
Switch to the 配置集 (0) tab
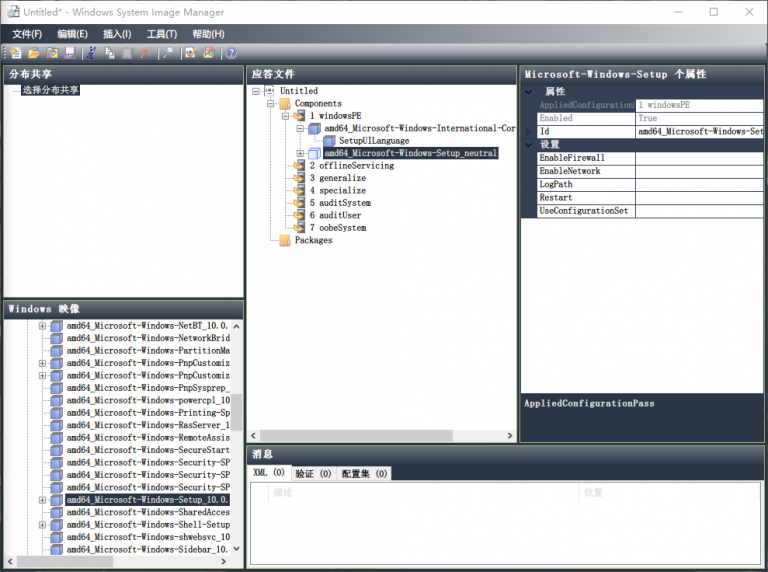tap(364, 473)
